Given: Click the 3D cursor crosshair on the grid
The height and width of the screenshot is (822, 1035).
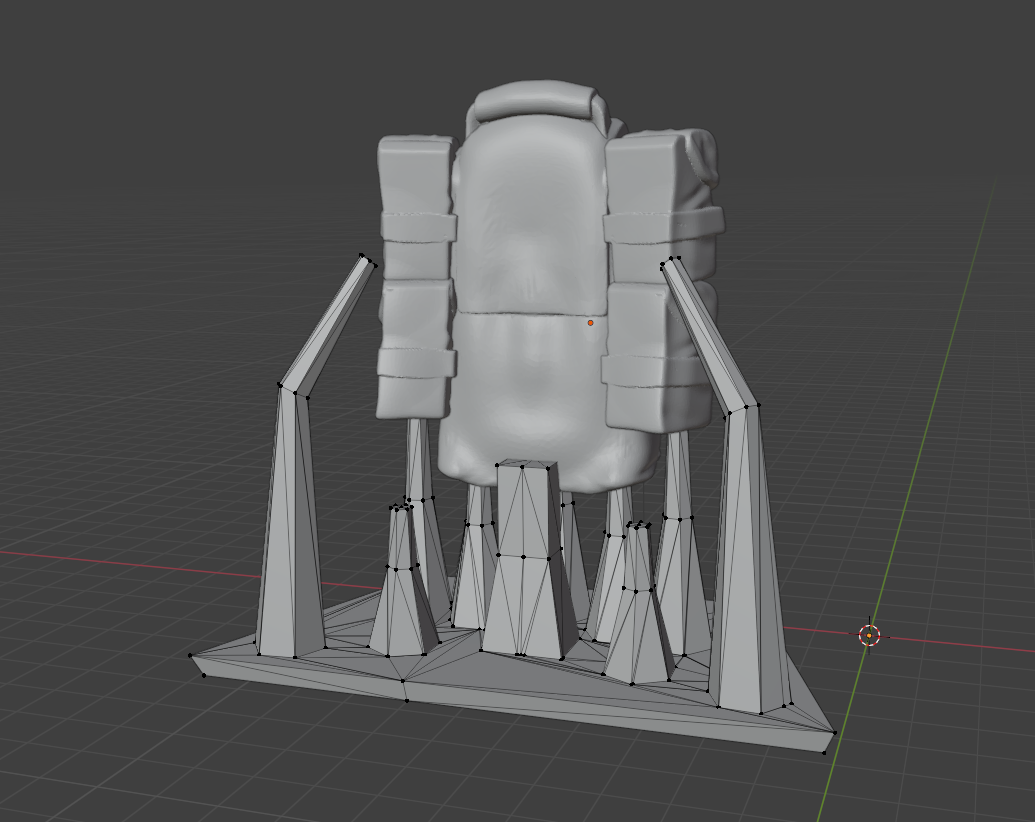Looking at the screenshot, I should (x=869, y=635).
